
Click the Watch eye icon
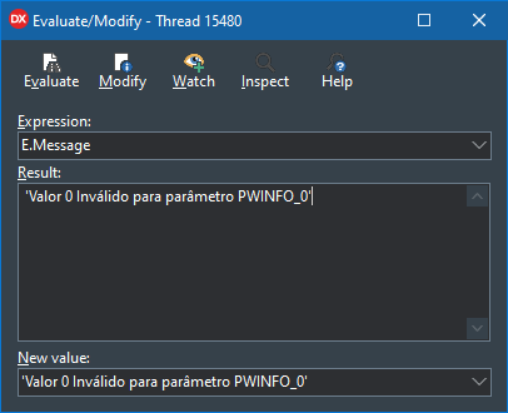tap(194, 62)
